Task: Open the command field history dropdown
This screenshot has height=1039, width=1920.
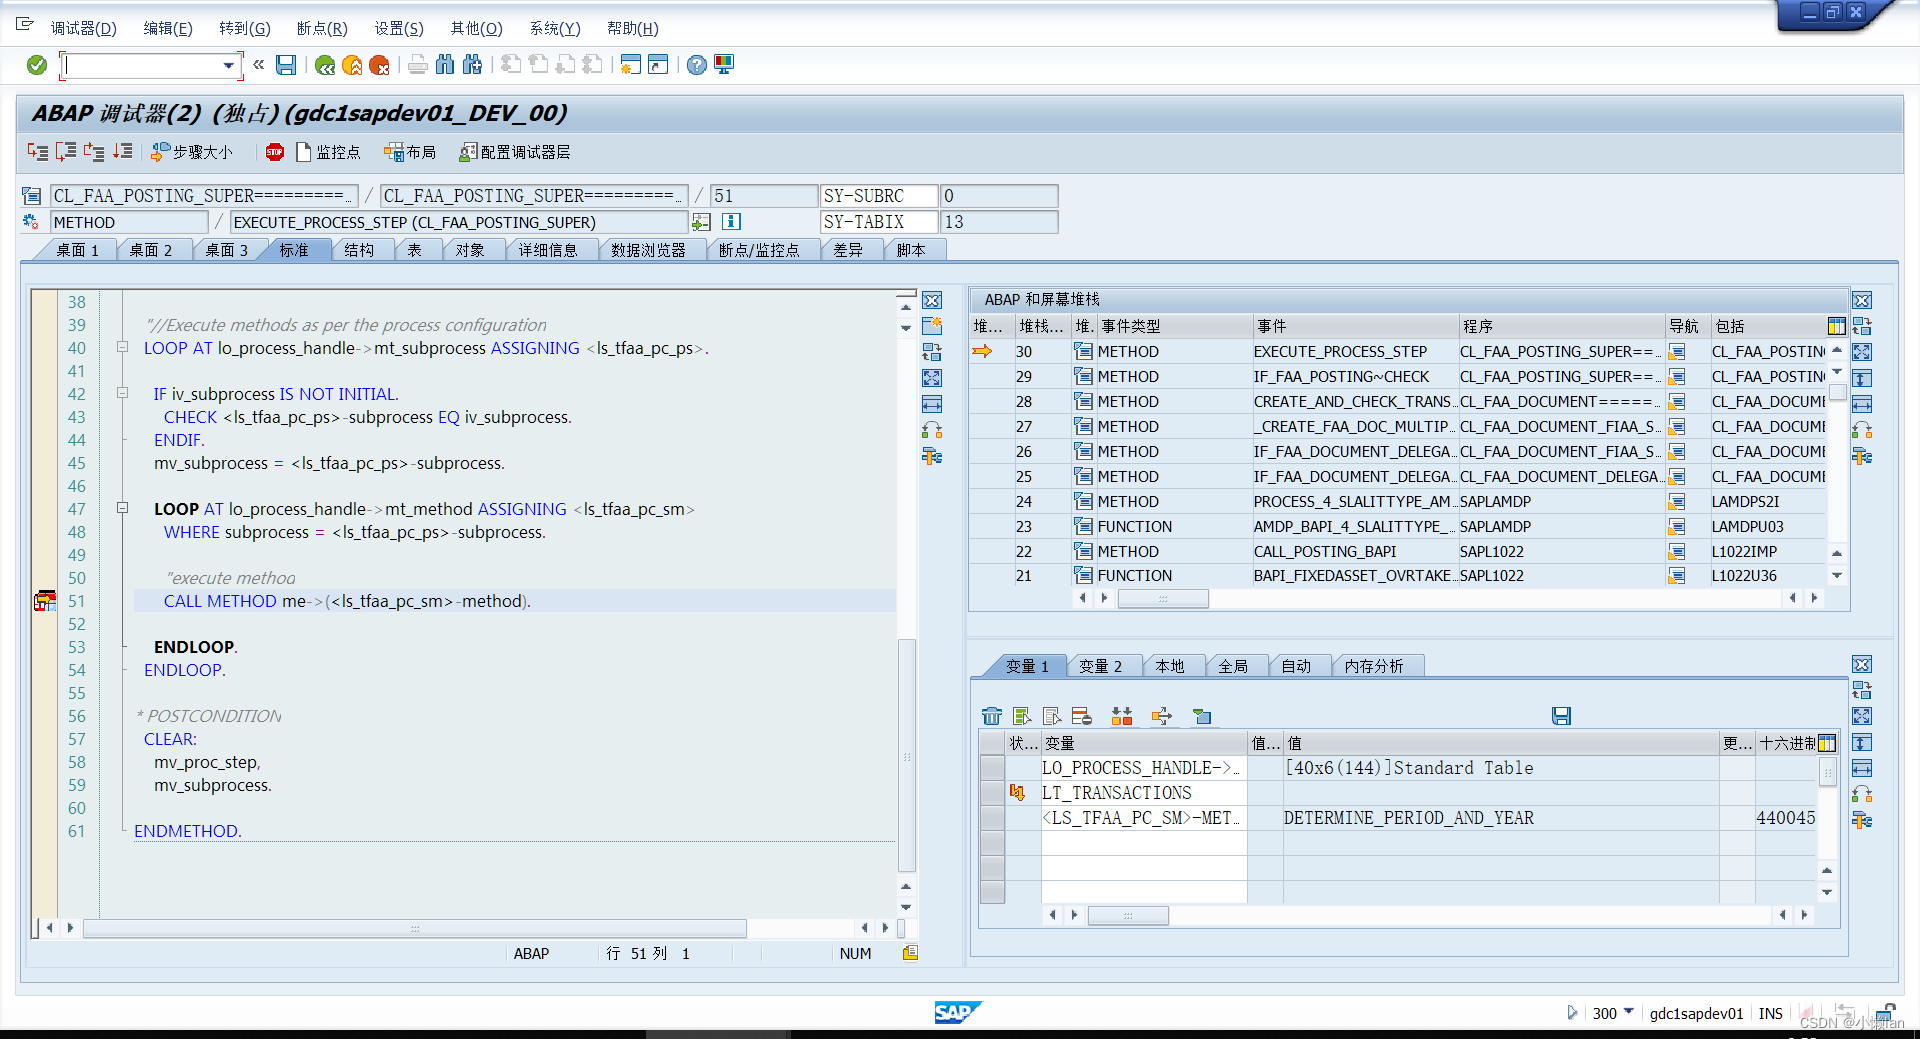Action: pos(229,65)
